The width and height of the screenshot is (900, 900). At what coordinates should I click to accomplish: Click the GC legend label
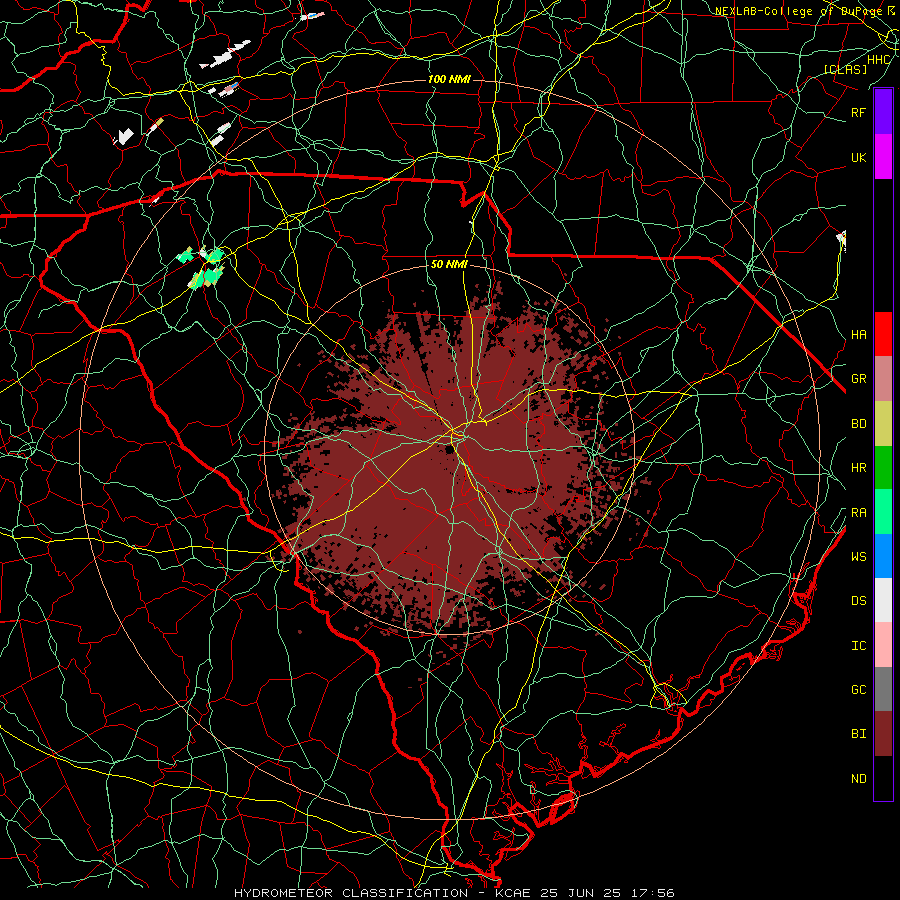(x=859, y=689)
